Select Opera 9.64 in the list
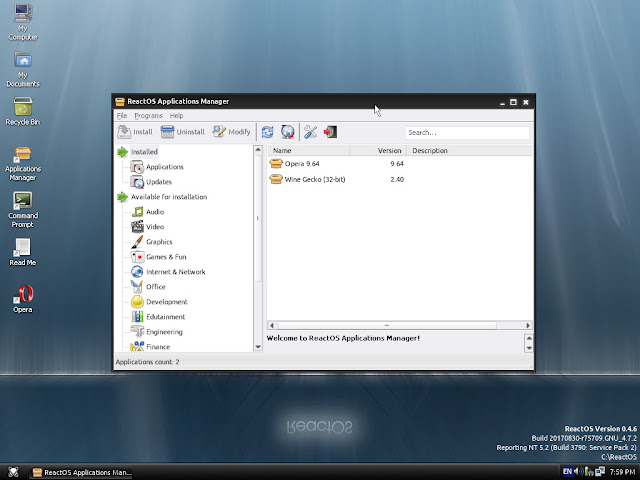640x480 pixels. [x=302, y=164]
